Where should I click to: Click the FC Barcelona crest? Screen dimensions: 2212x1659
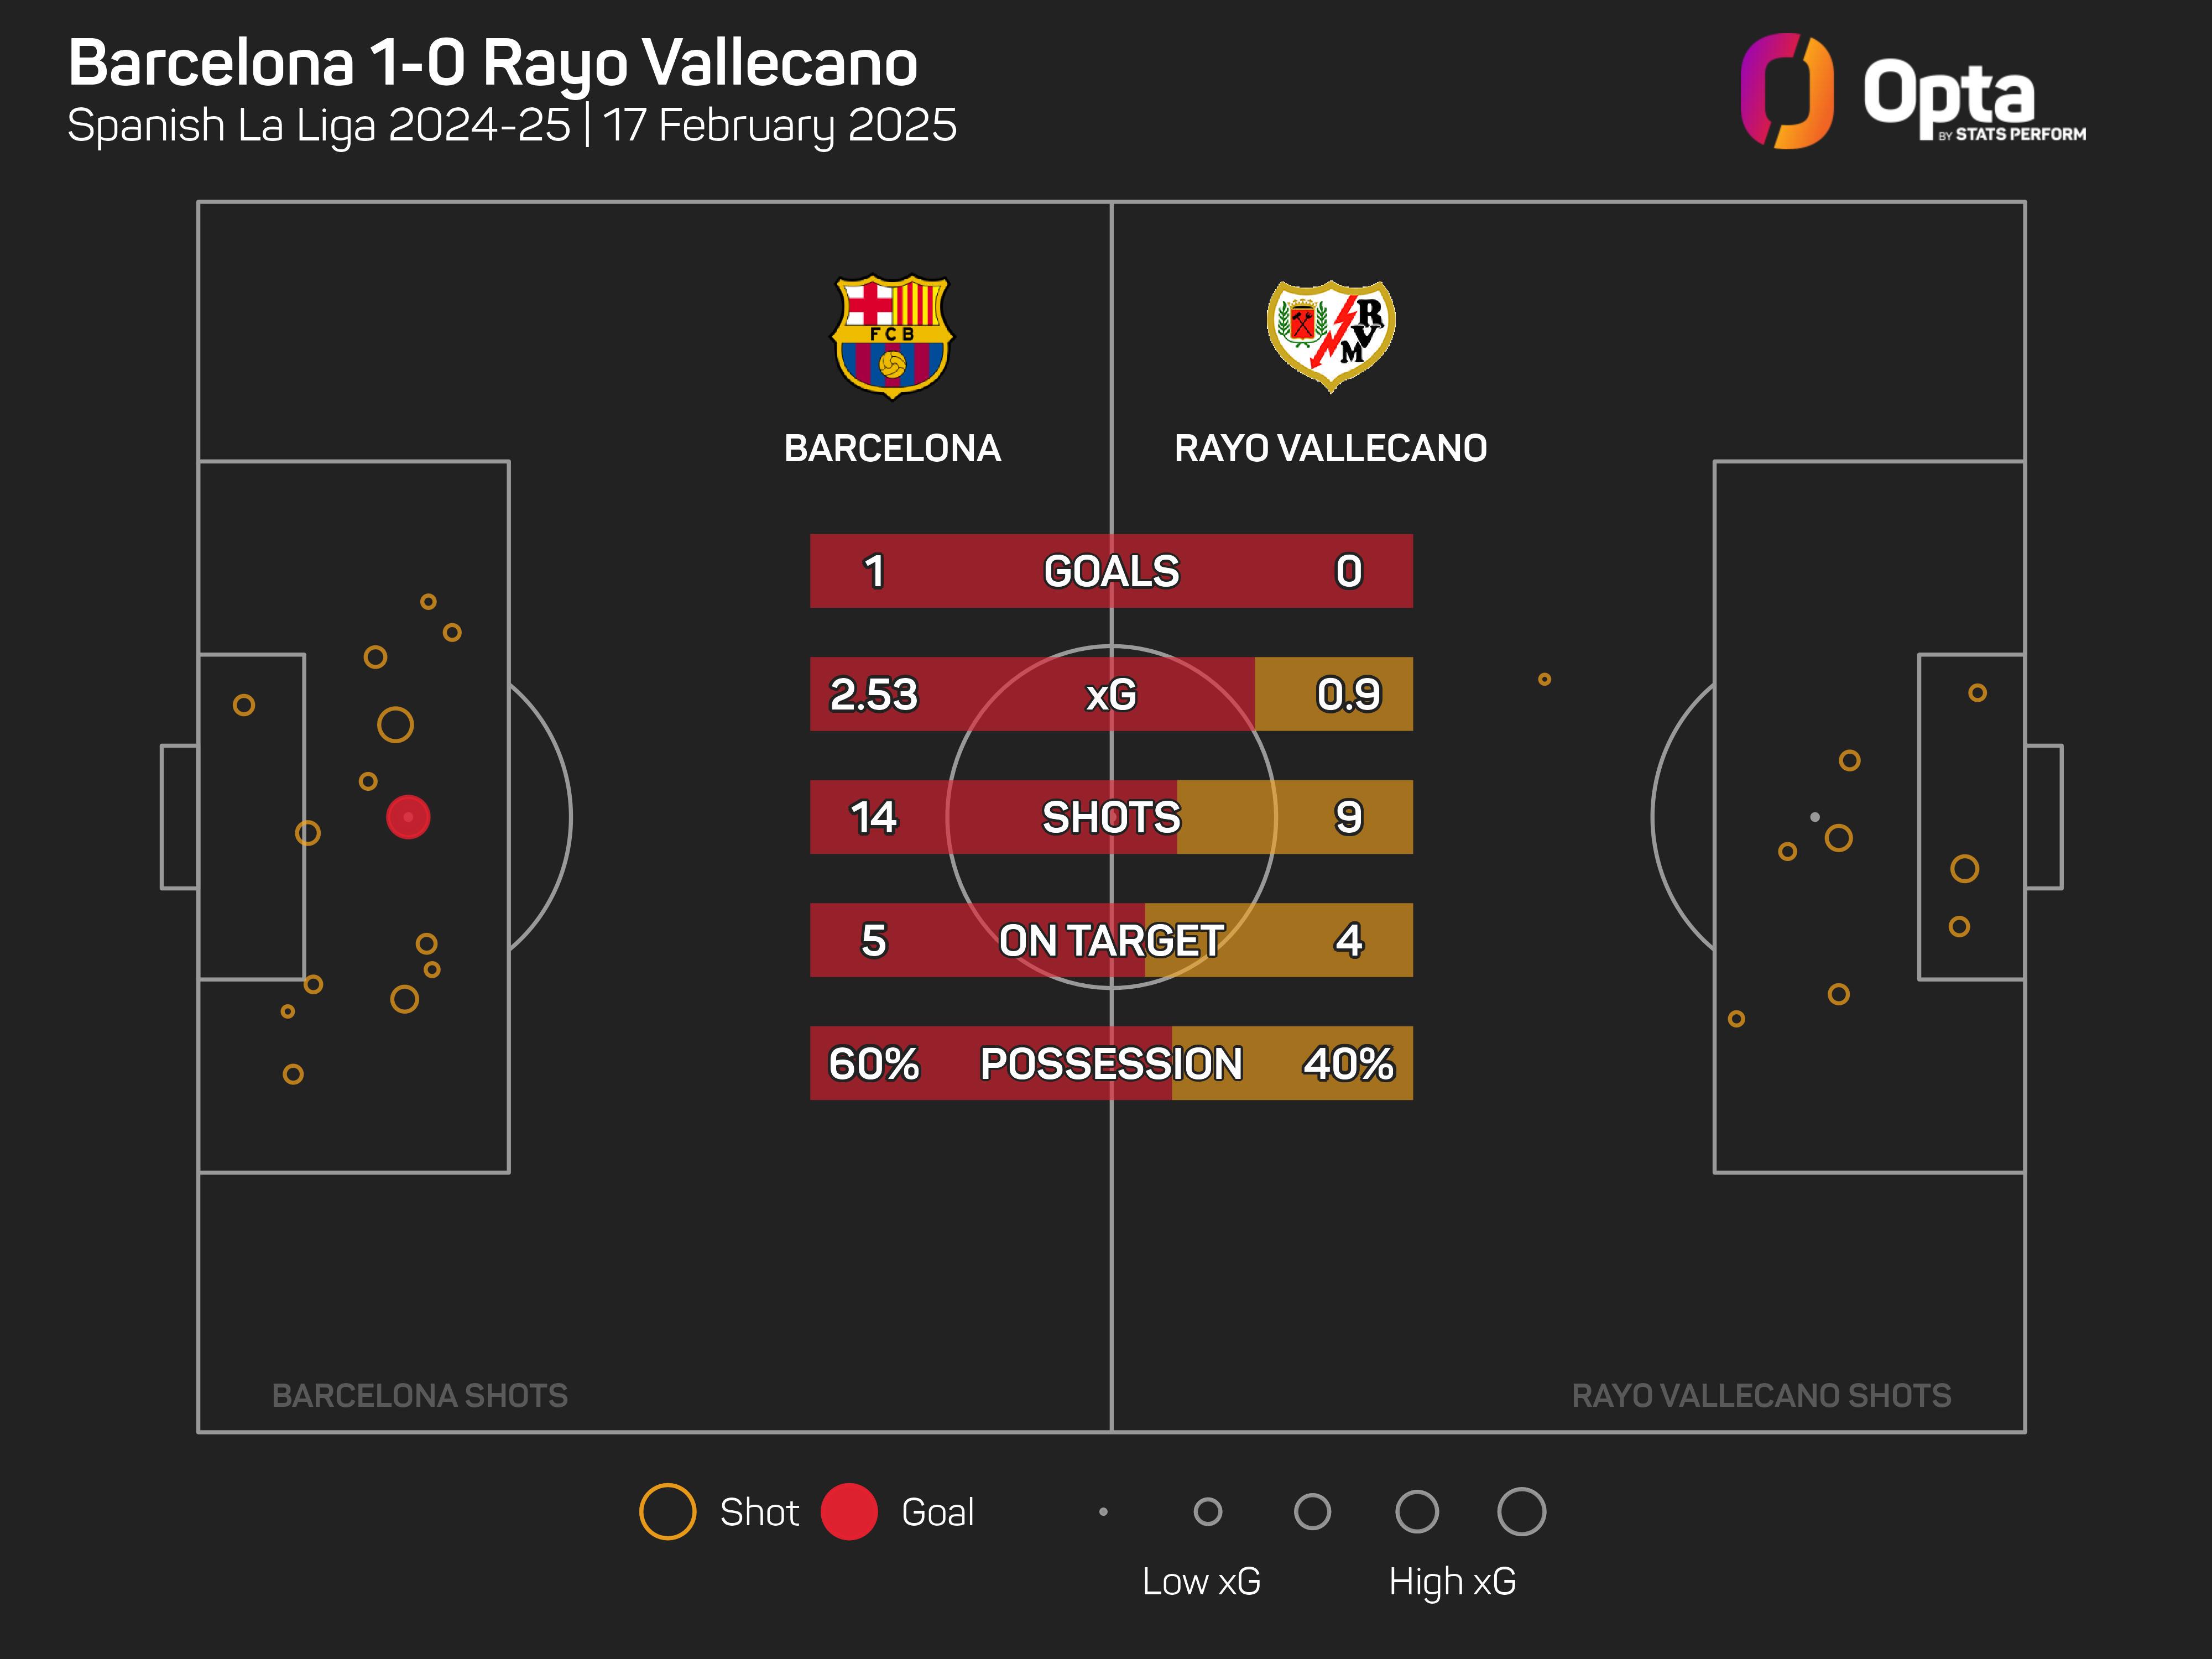click(892, 336)
